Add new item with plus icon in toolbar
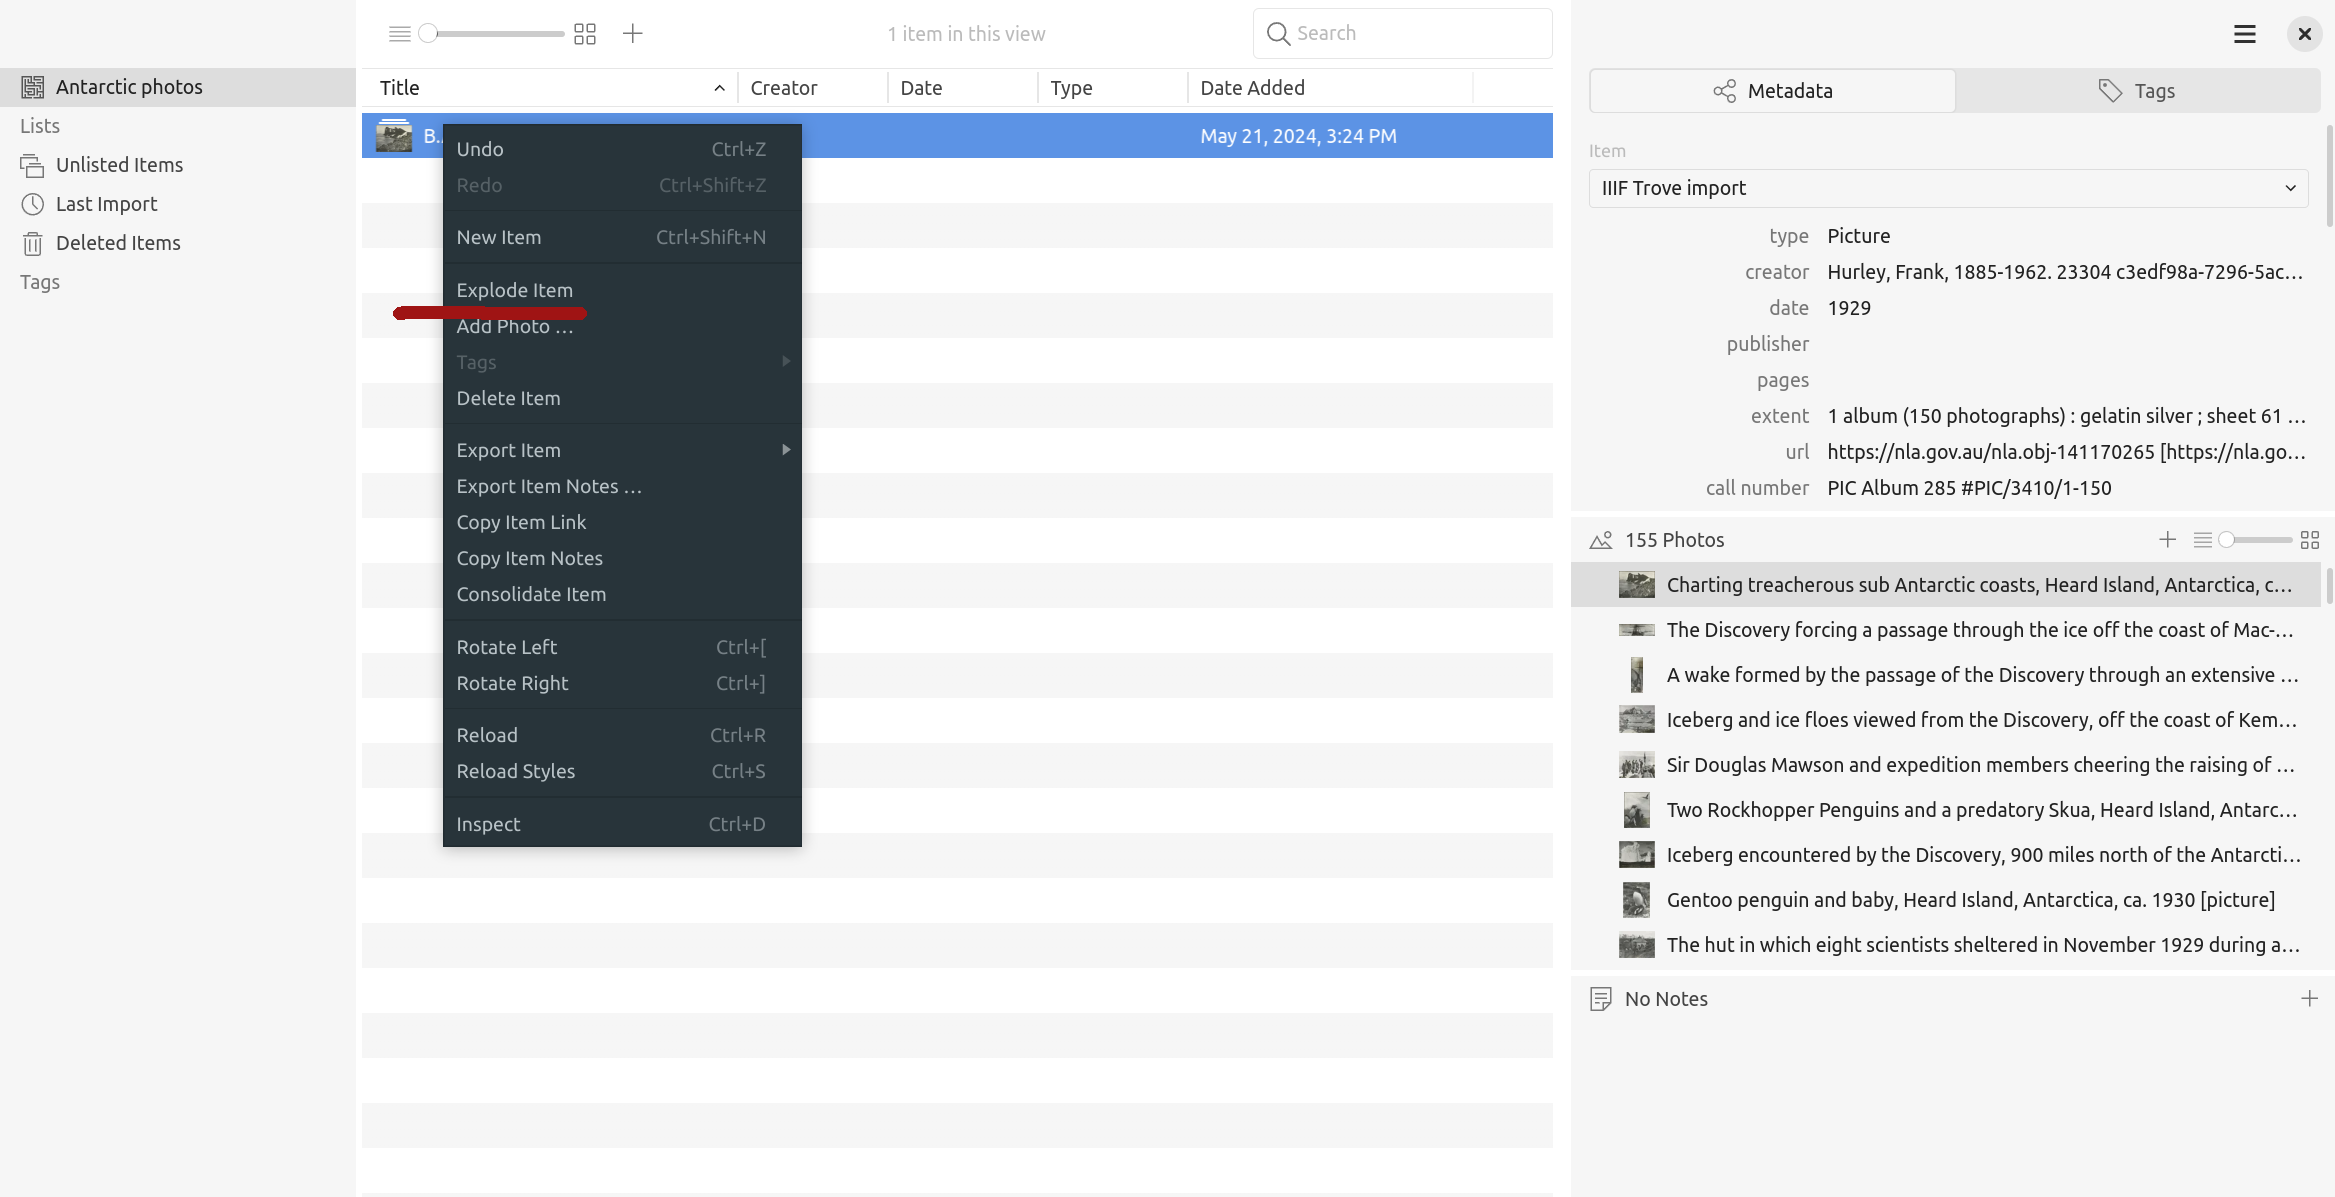Viewport: 2335px width, 1197px height. pos(632,34)
